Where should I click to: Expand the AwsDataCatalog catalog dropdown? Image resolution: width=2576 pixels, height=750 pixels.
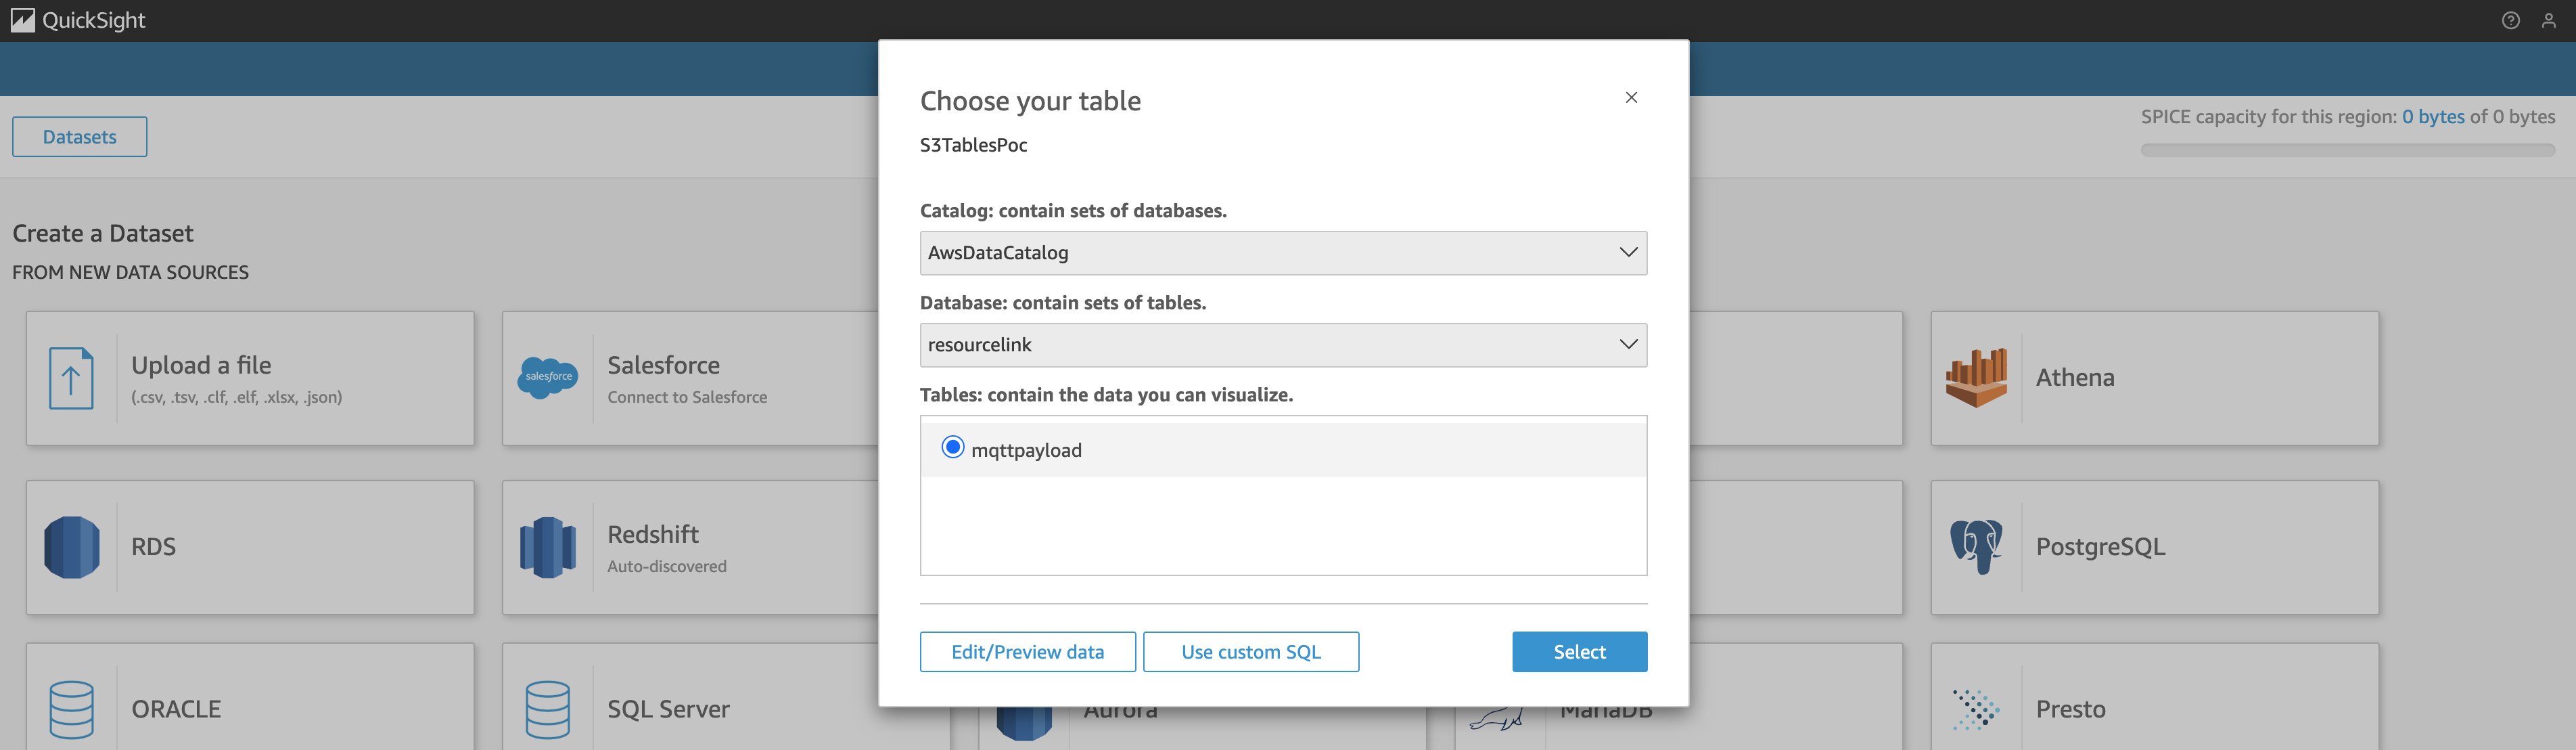[x=1283, y=253]
